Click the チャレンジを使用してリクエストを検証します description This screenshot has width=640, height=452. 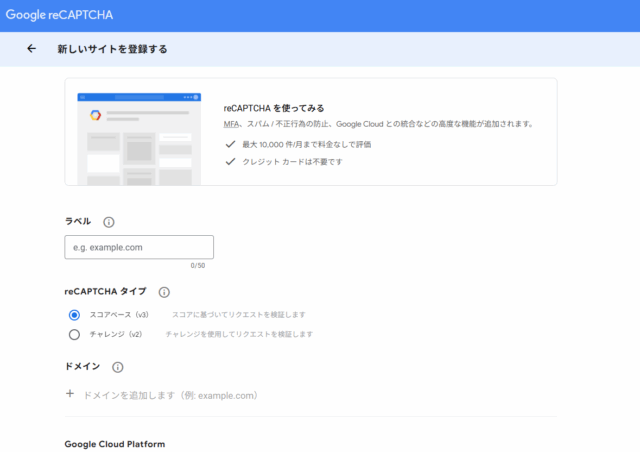[239, 334]
